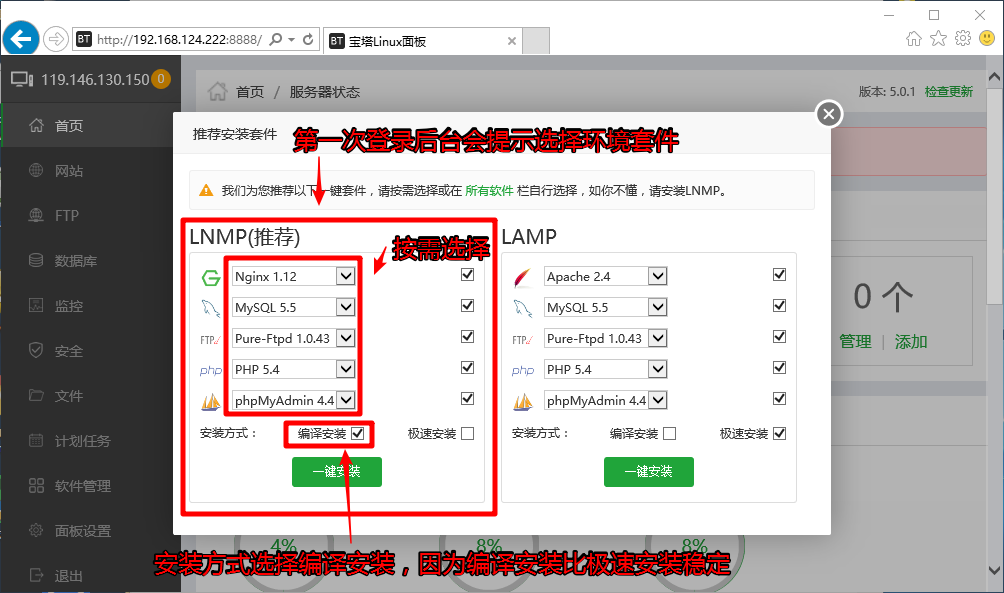This screenshot has height=593, width=1004.
Task: Open the LNMP PHP 5.4 dropdown
Action: pyautogui.click(x=345, y=369)
